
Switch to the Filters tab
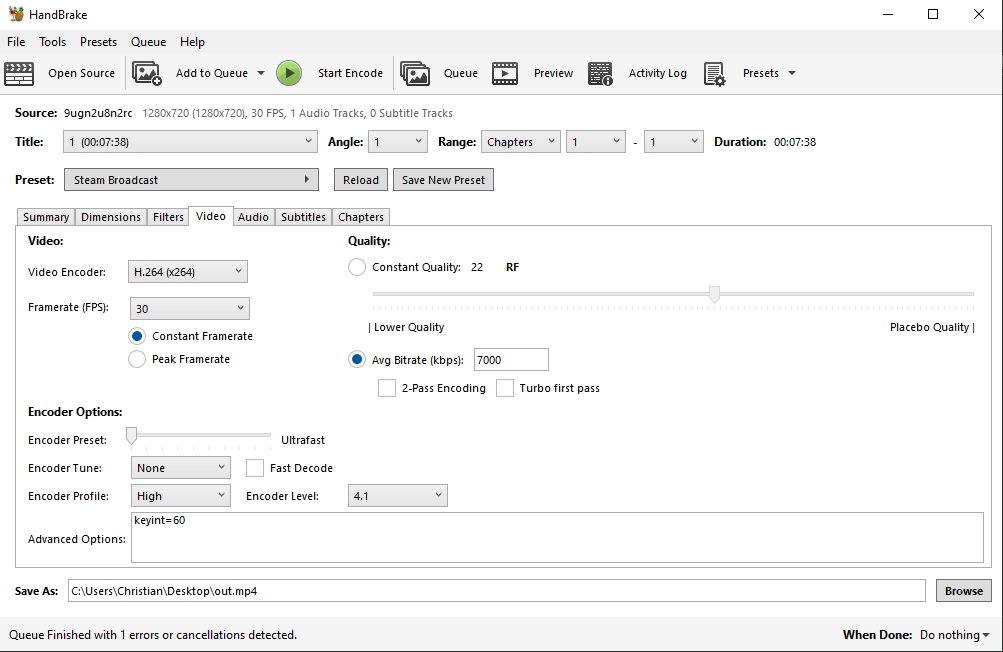pyautogui.click(x=168, y=217)
